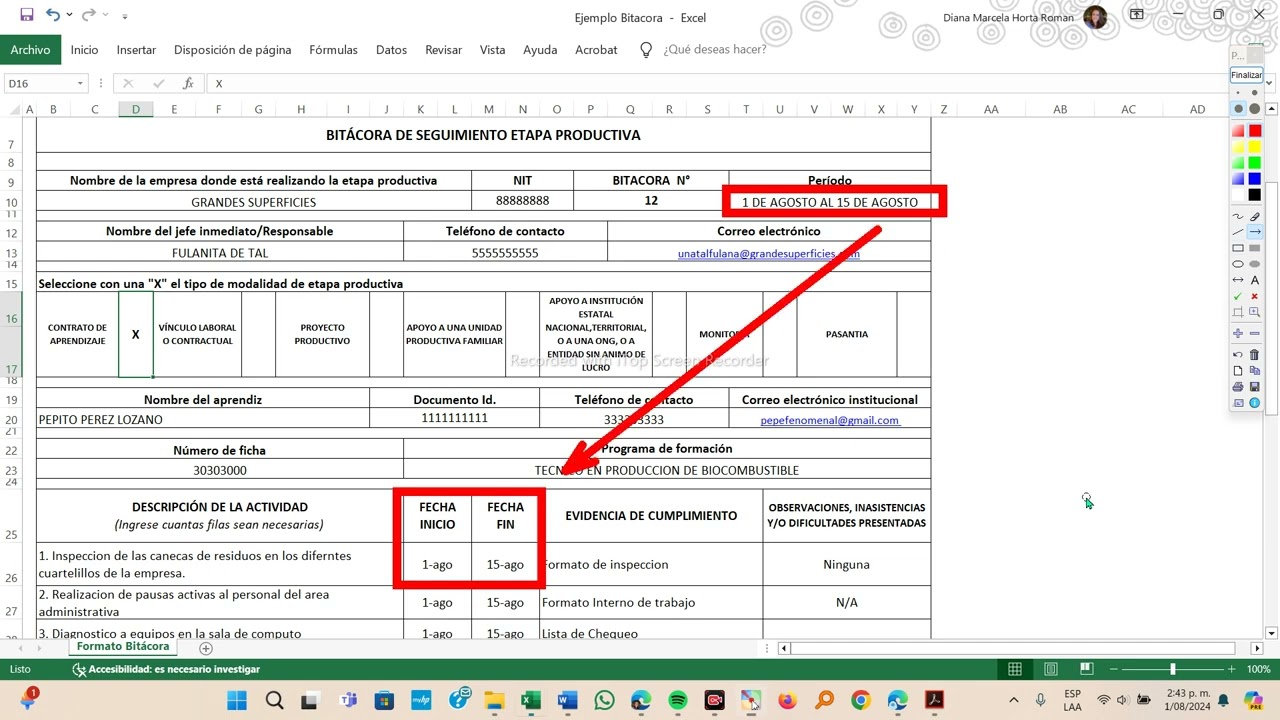The height and width of the screenshot is (720, 1280).
Task: Save the workbook with the floppy icon
Action: pos(26,15)
